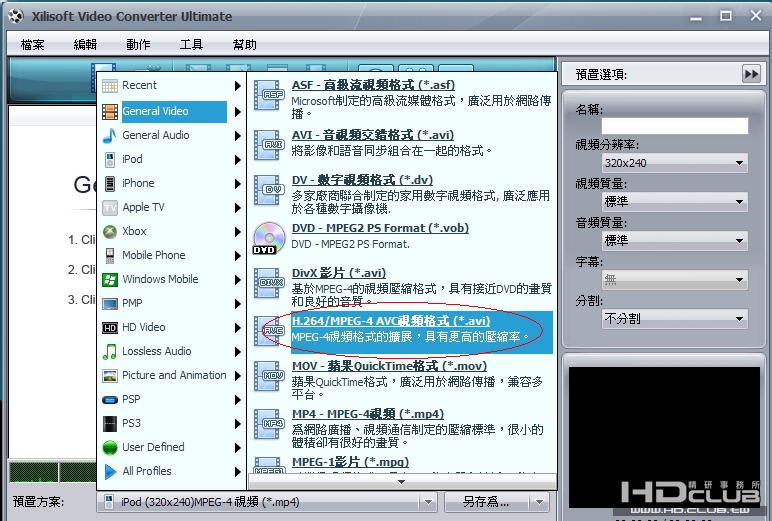Click the HD Video icon
Image resolution: width=772 pixels, height=521 pixels.
click(x=110, y=327)
